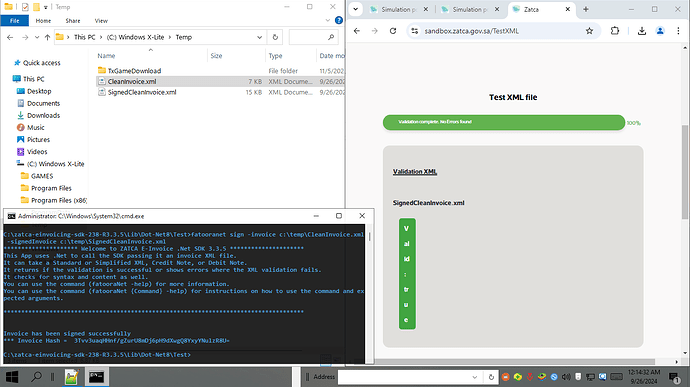
Task: Open Explorer help question mark icon
Action: point(338,20)
